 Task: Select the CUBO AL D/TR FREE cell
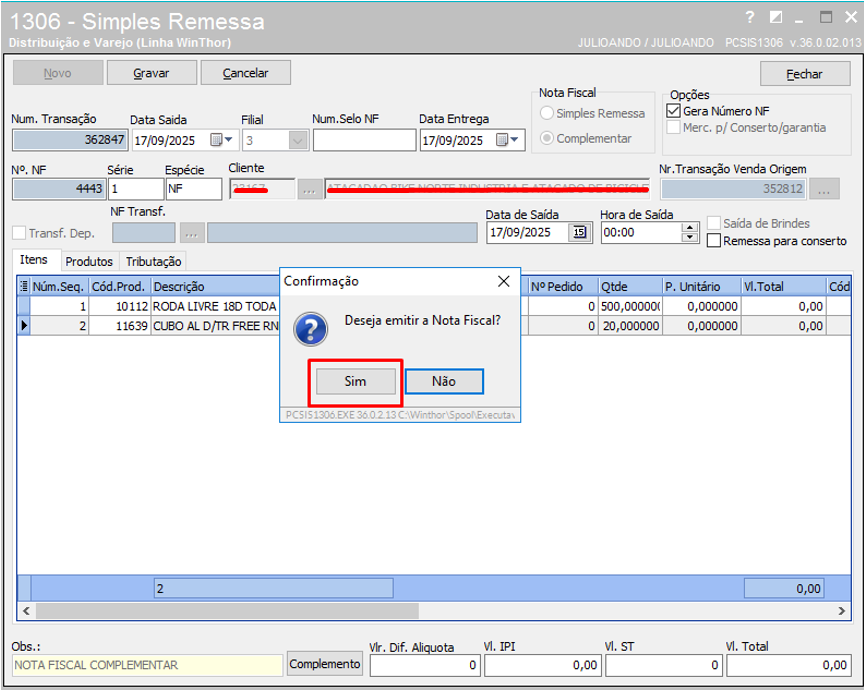pos(215,326)
